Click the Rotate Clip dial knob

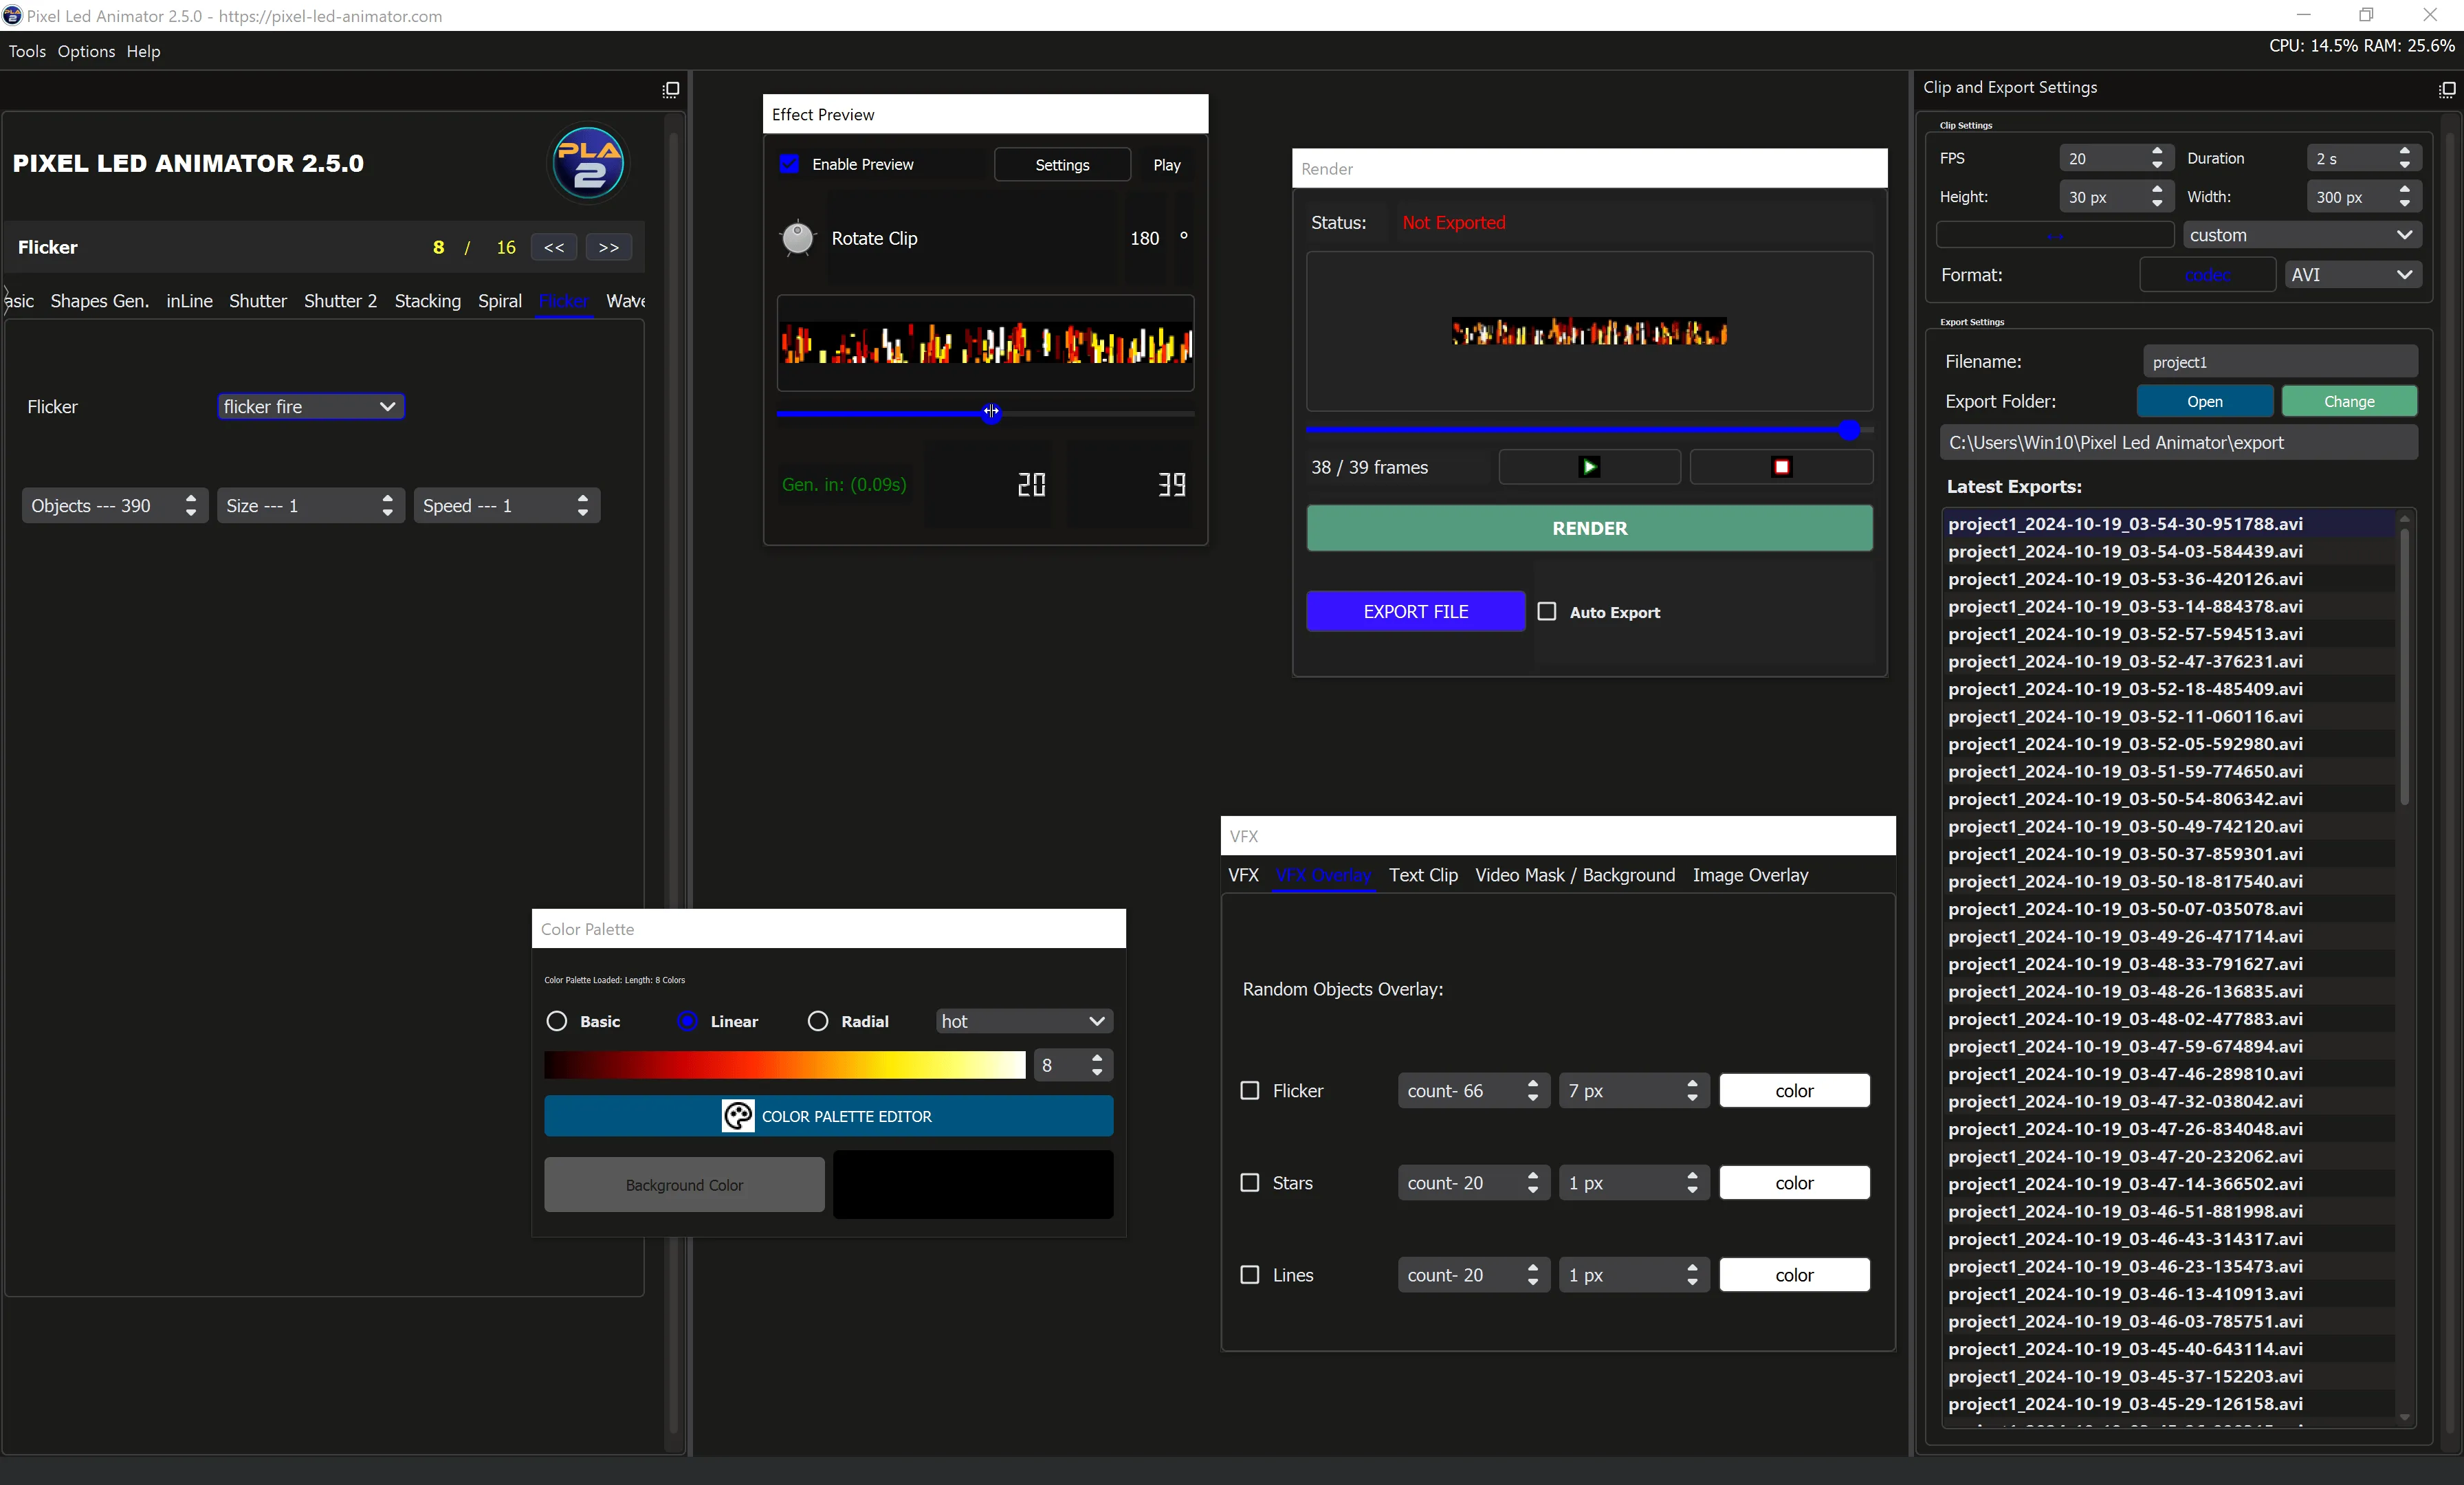tap(797, 238)
